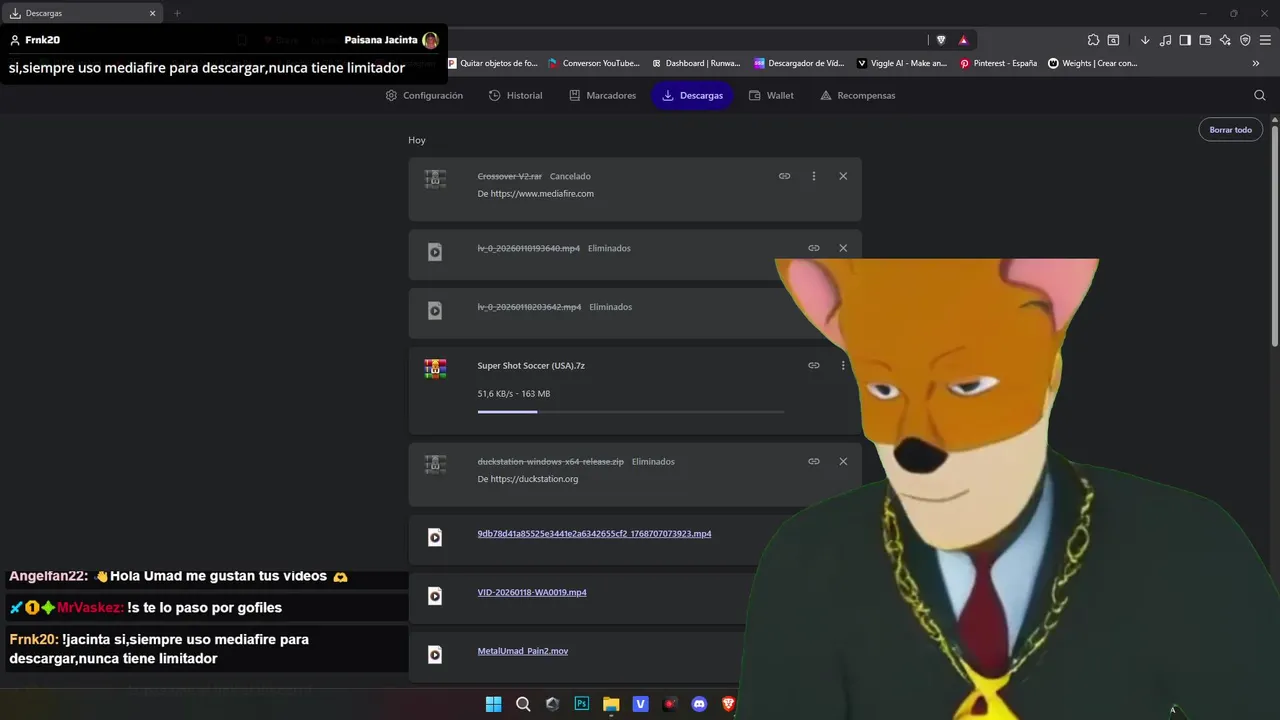Click the Brave Shields lion icon in address bar
The width and height of the screenshot is (1280, 720).
[x=941, y=40]
